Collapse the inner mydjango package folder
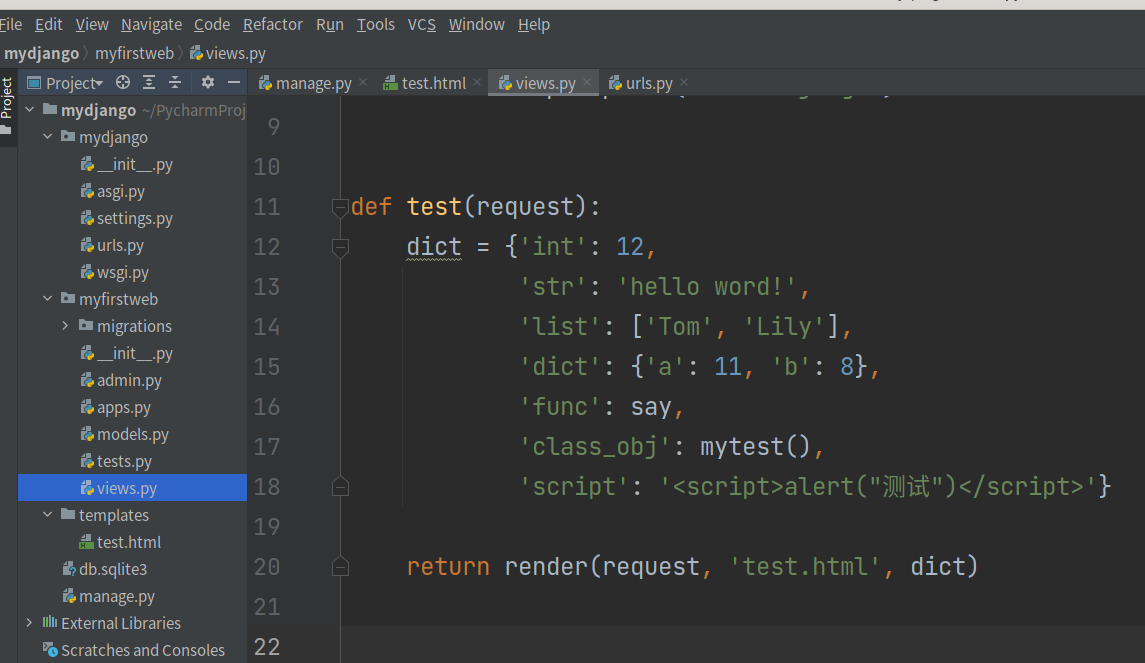Viewport: 1145px width, 663px height. [47, 137]
